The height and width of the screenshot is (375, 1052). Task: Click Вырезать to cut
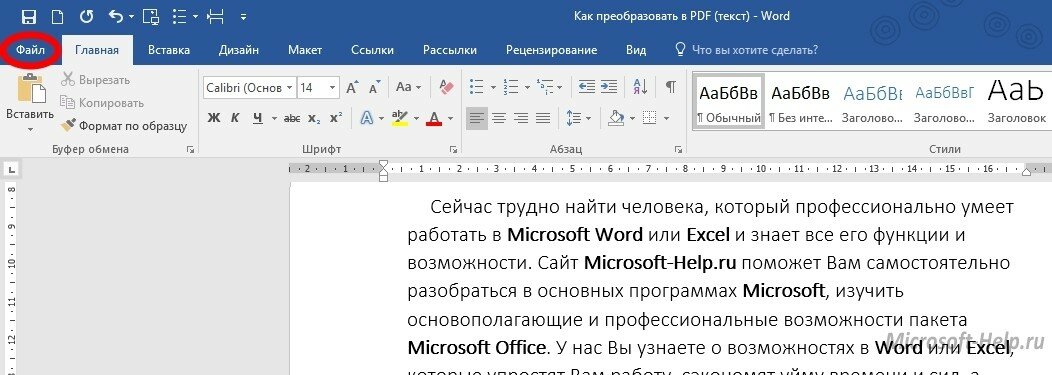coord(95,80)
